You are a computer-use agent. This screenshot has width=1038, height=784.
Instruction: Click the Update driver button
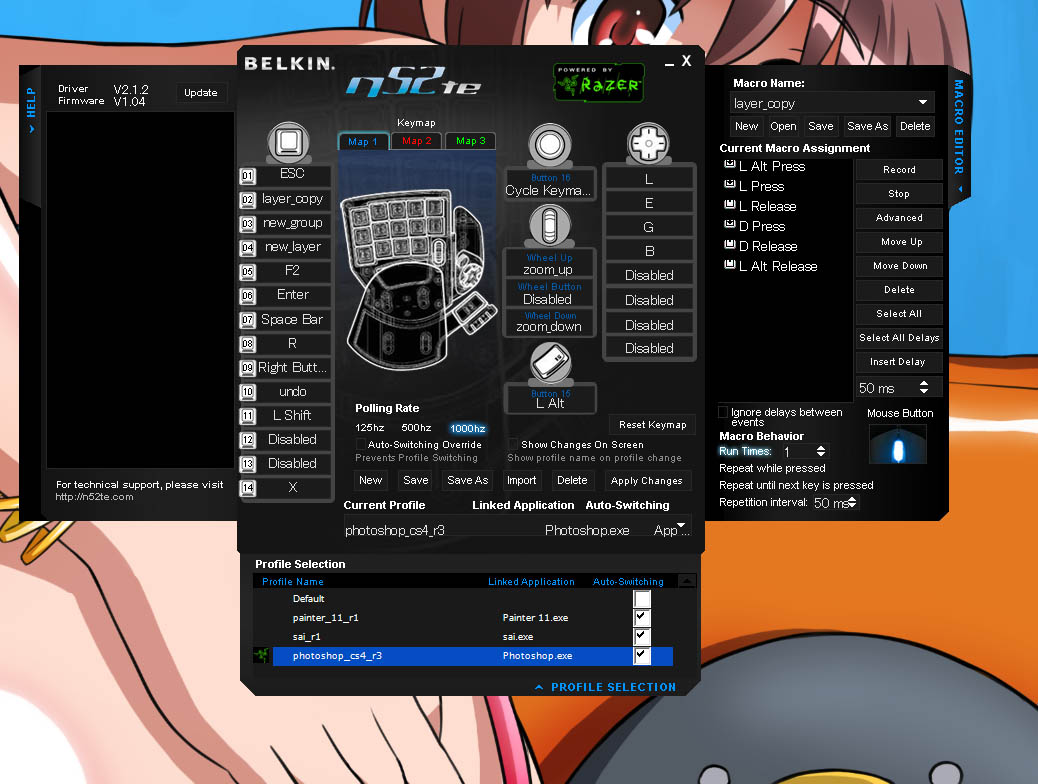[201, 93]
